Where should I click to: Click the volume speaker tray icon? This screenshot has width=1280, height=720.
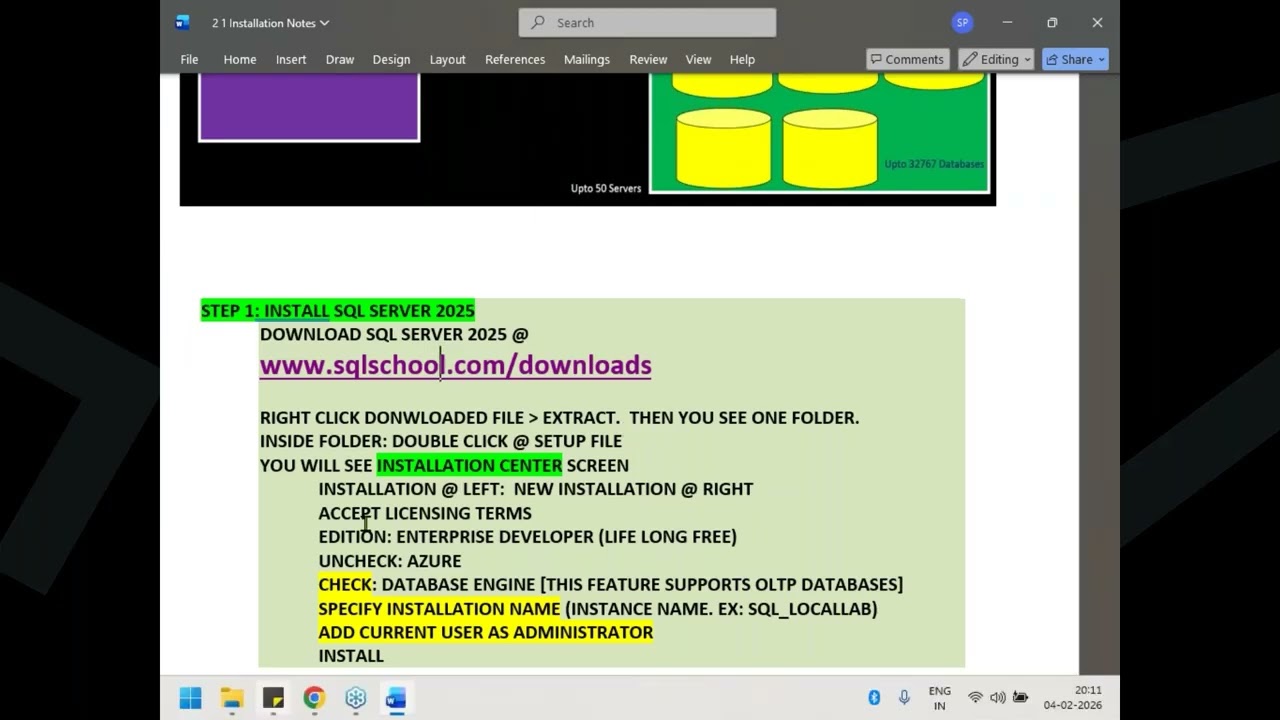point(997,698)
